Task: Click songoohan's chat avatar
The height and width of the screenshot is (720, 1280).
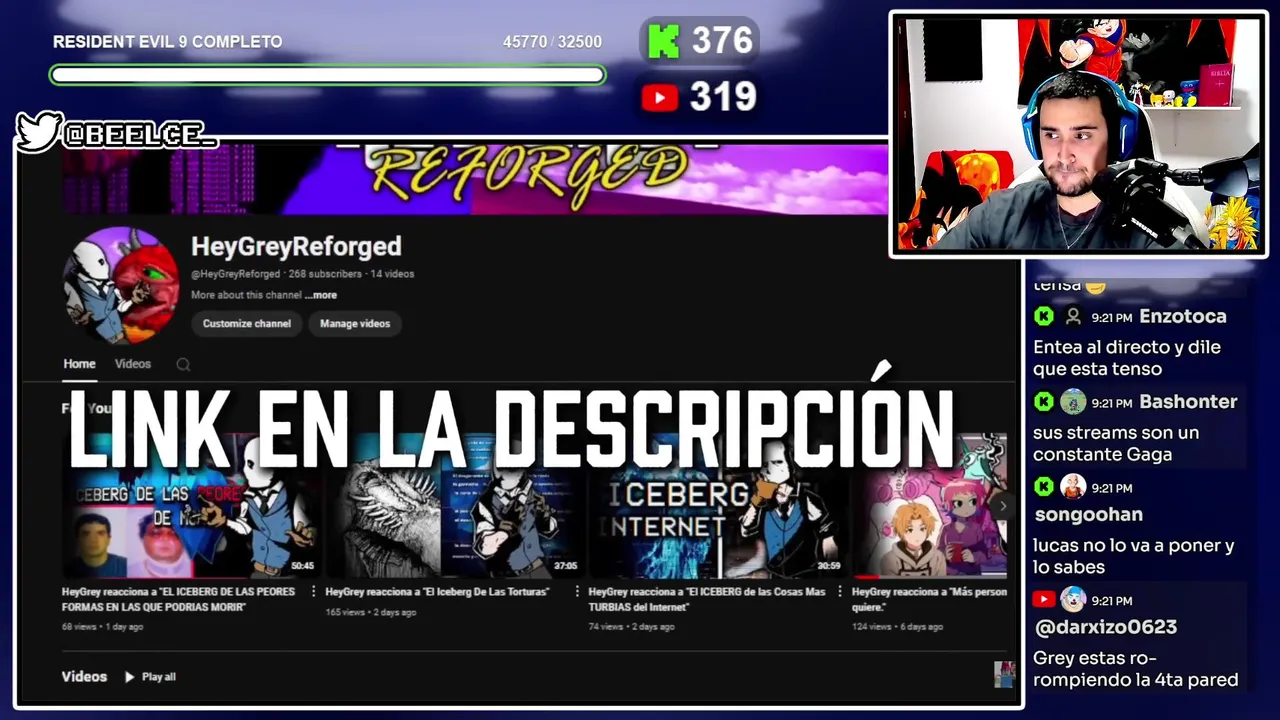Action: point(1073,487)
